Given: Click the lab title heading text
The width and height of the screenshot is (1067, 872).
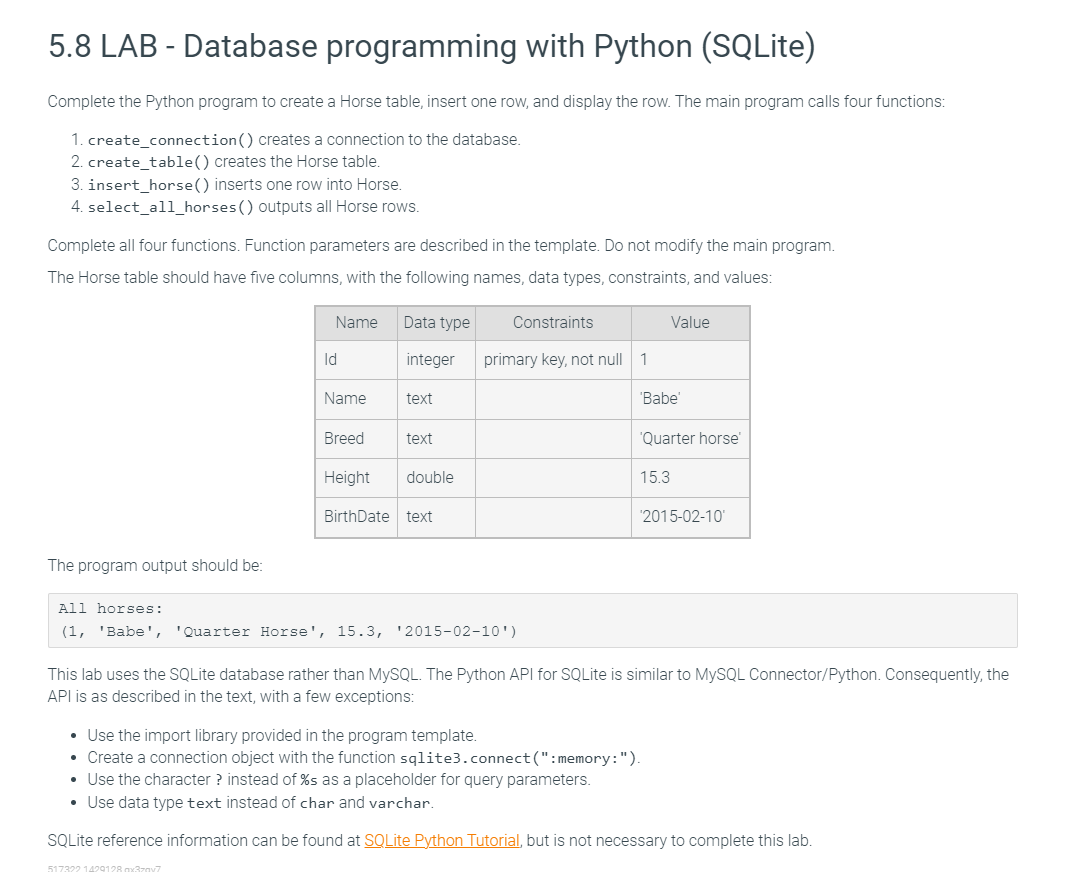Looking at the screenshot, I should (x=430, y=46).
